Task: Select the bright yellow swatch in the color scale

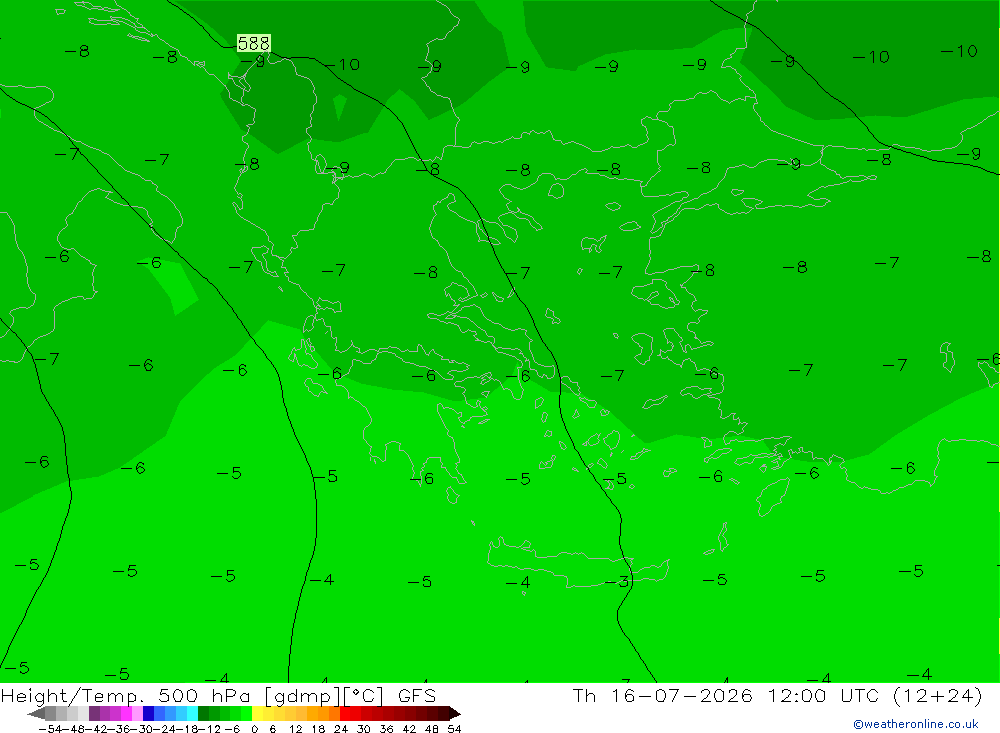Action: (x=257, y=713)
